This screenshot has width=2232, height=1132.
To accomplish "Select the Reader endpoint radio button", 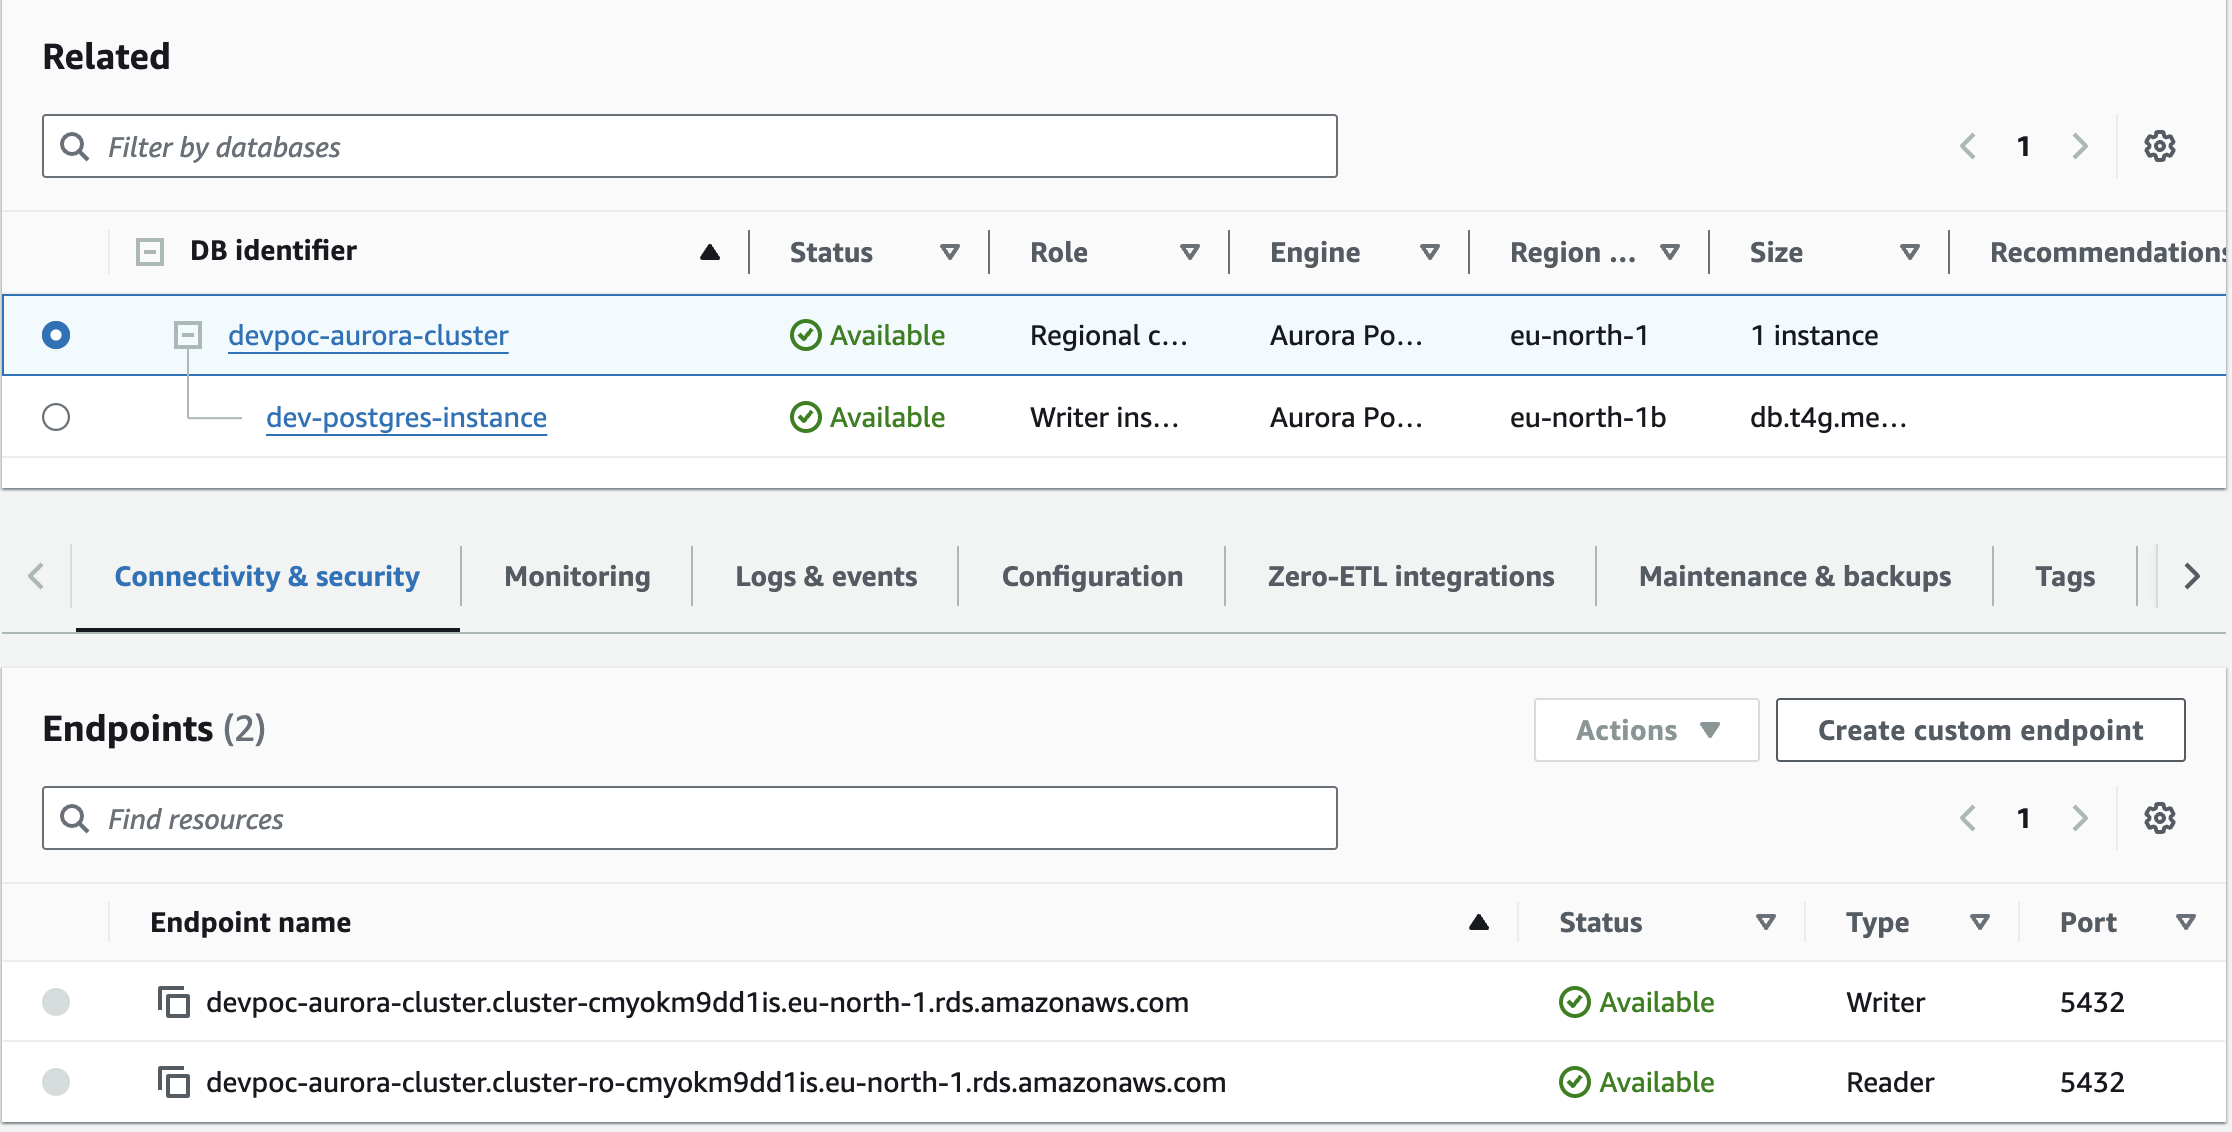I will pos(56,1082).
